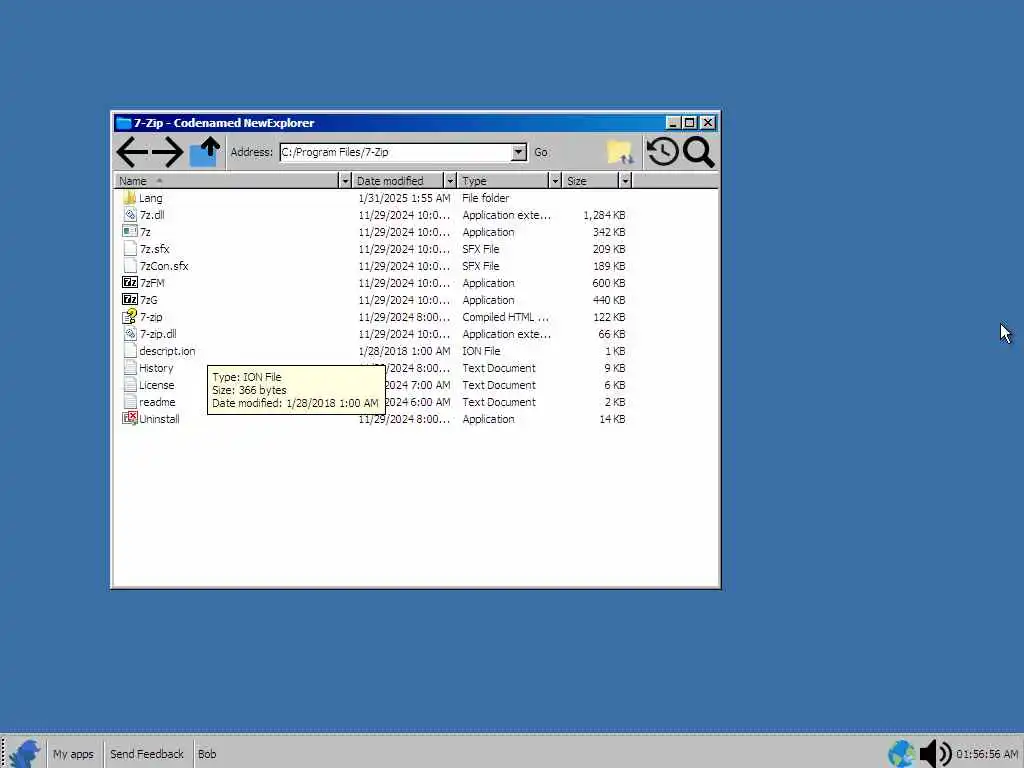Maximize the 7-Zip window
Image resolution: width=1024 pixels, height=768 pixels.
point(690,123)
